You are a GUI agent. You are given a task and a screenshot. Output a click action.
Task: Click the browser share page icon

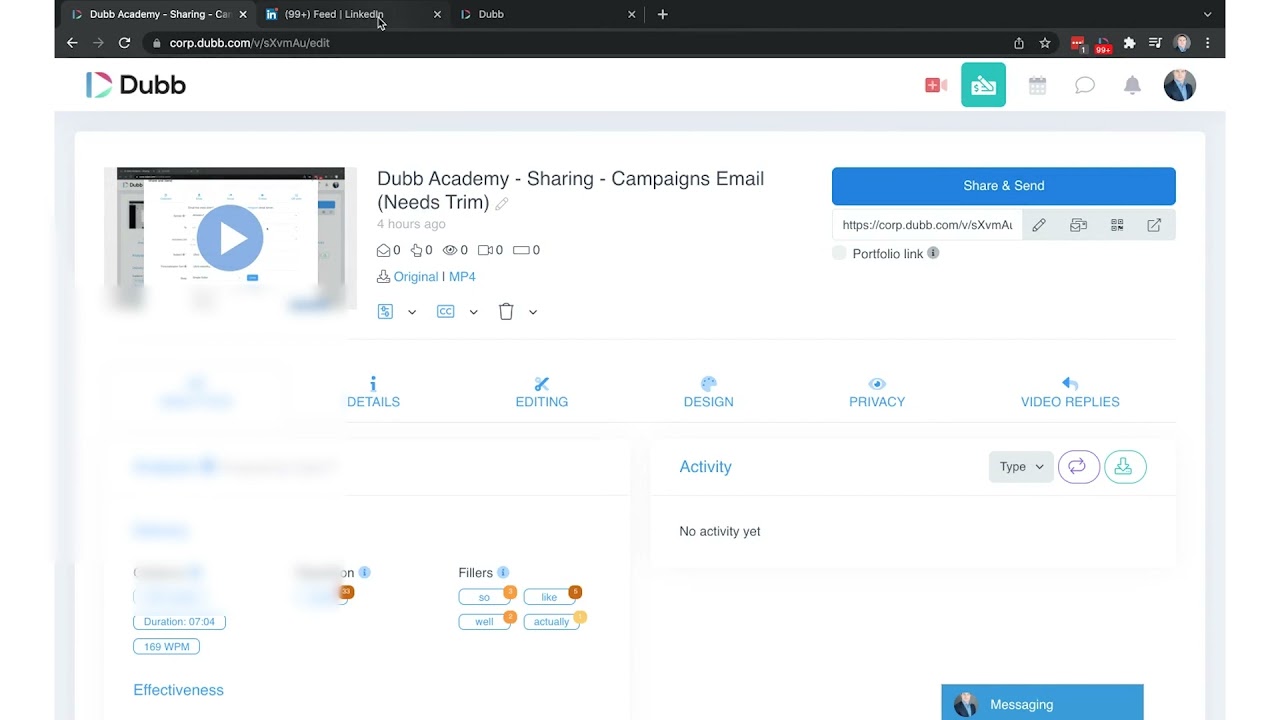[1019, 43]
